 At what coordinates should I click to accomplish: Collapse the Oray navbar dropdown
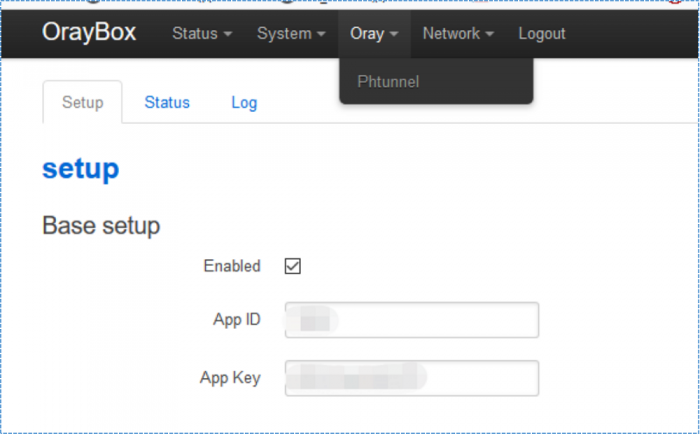pyautogui.click(x=374, y=33)
